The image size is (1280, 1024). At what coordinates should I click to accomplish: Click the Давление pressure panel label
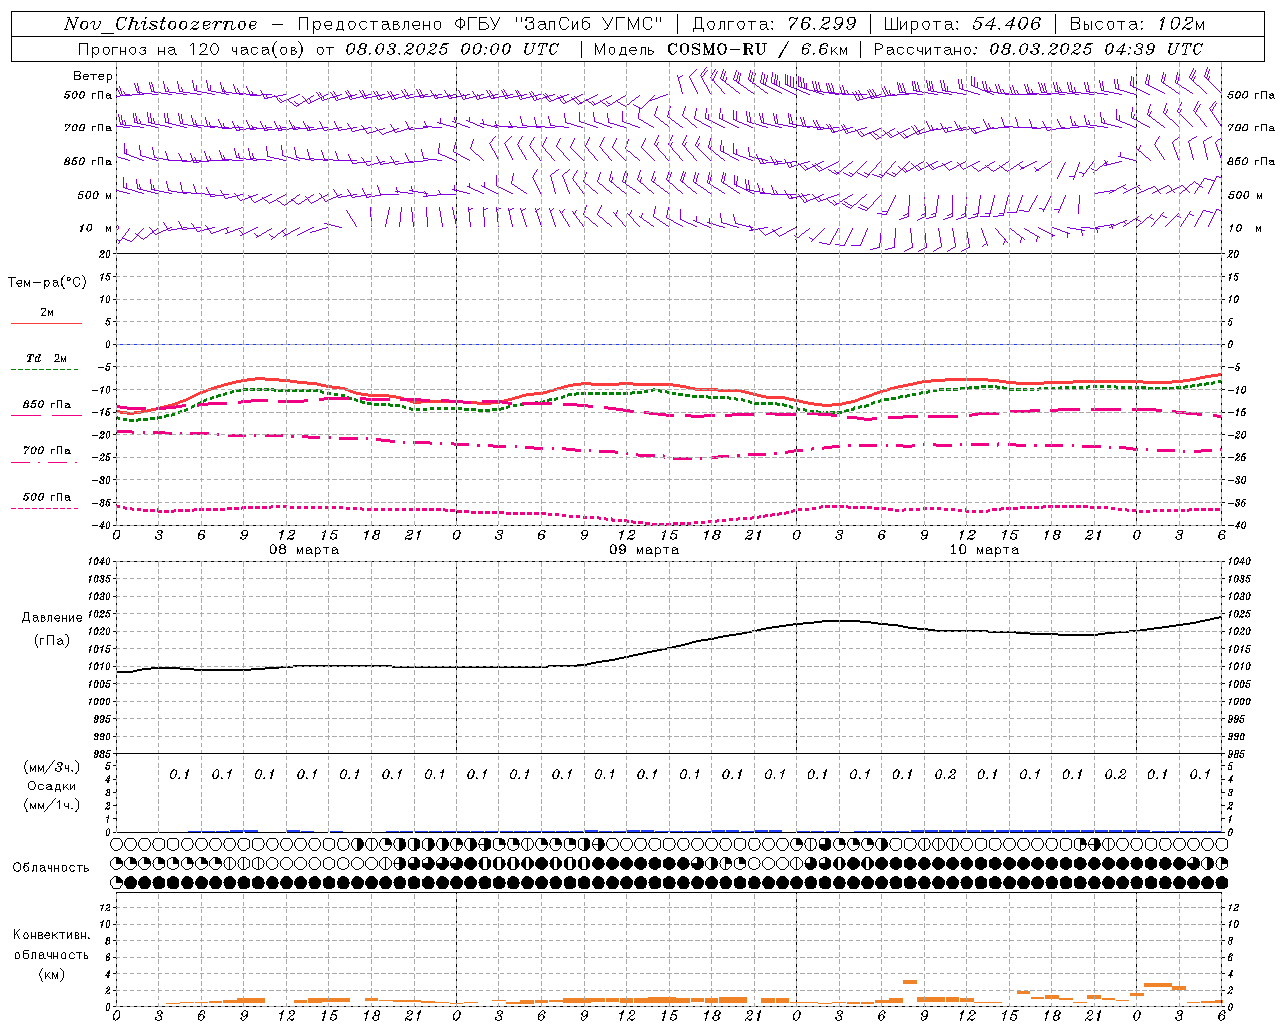coord(52,618)
